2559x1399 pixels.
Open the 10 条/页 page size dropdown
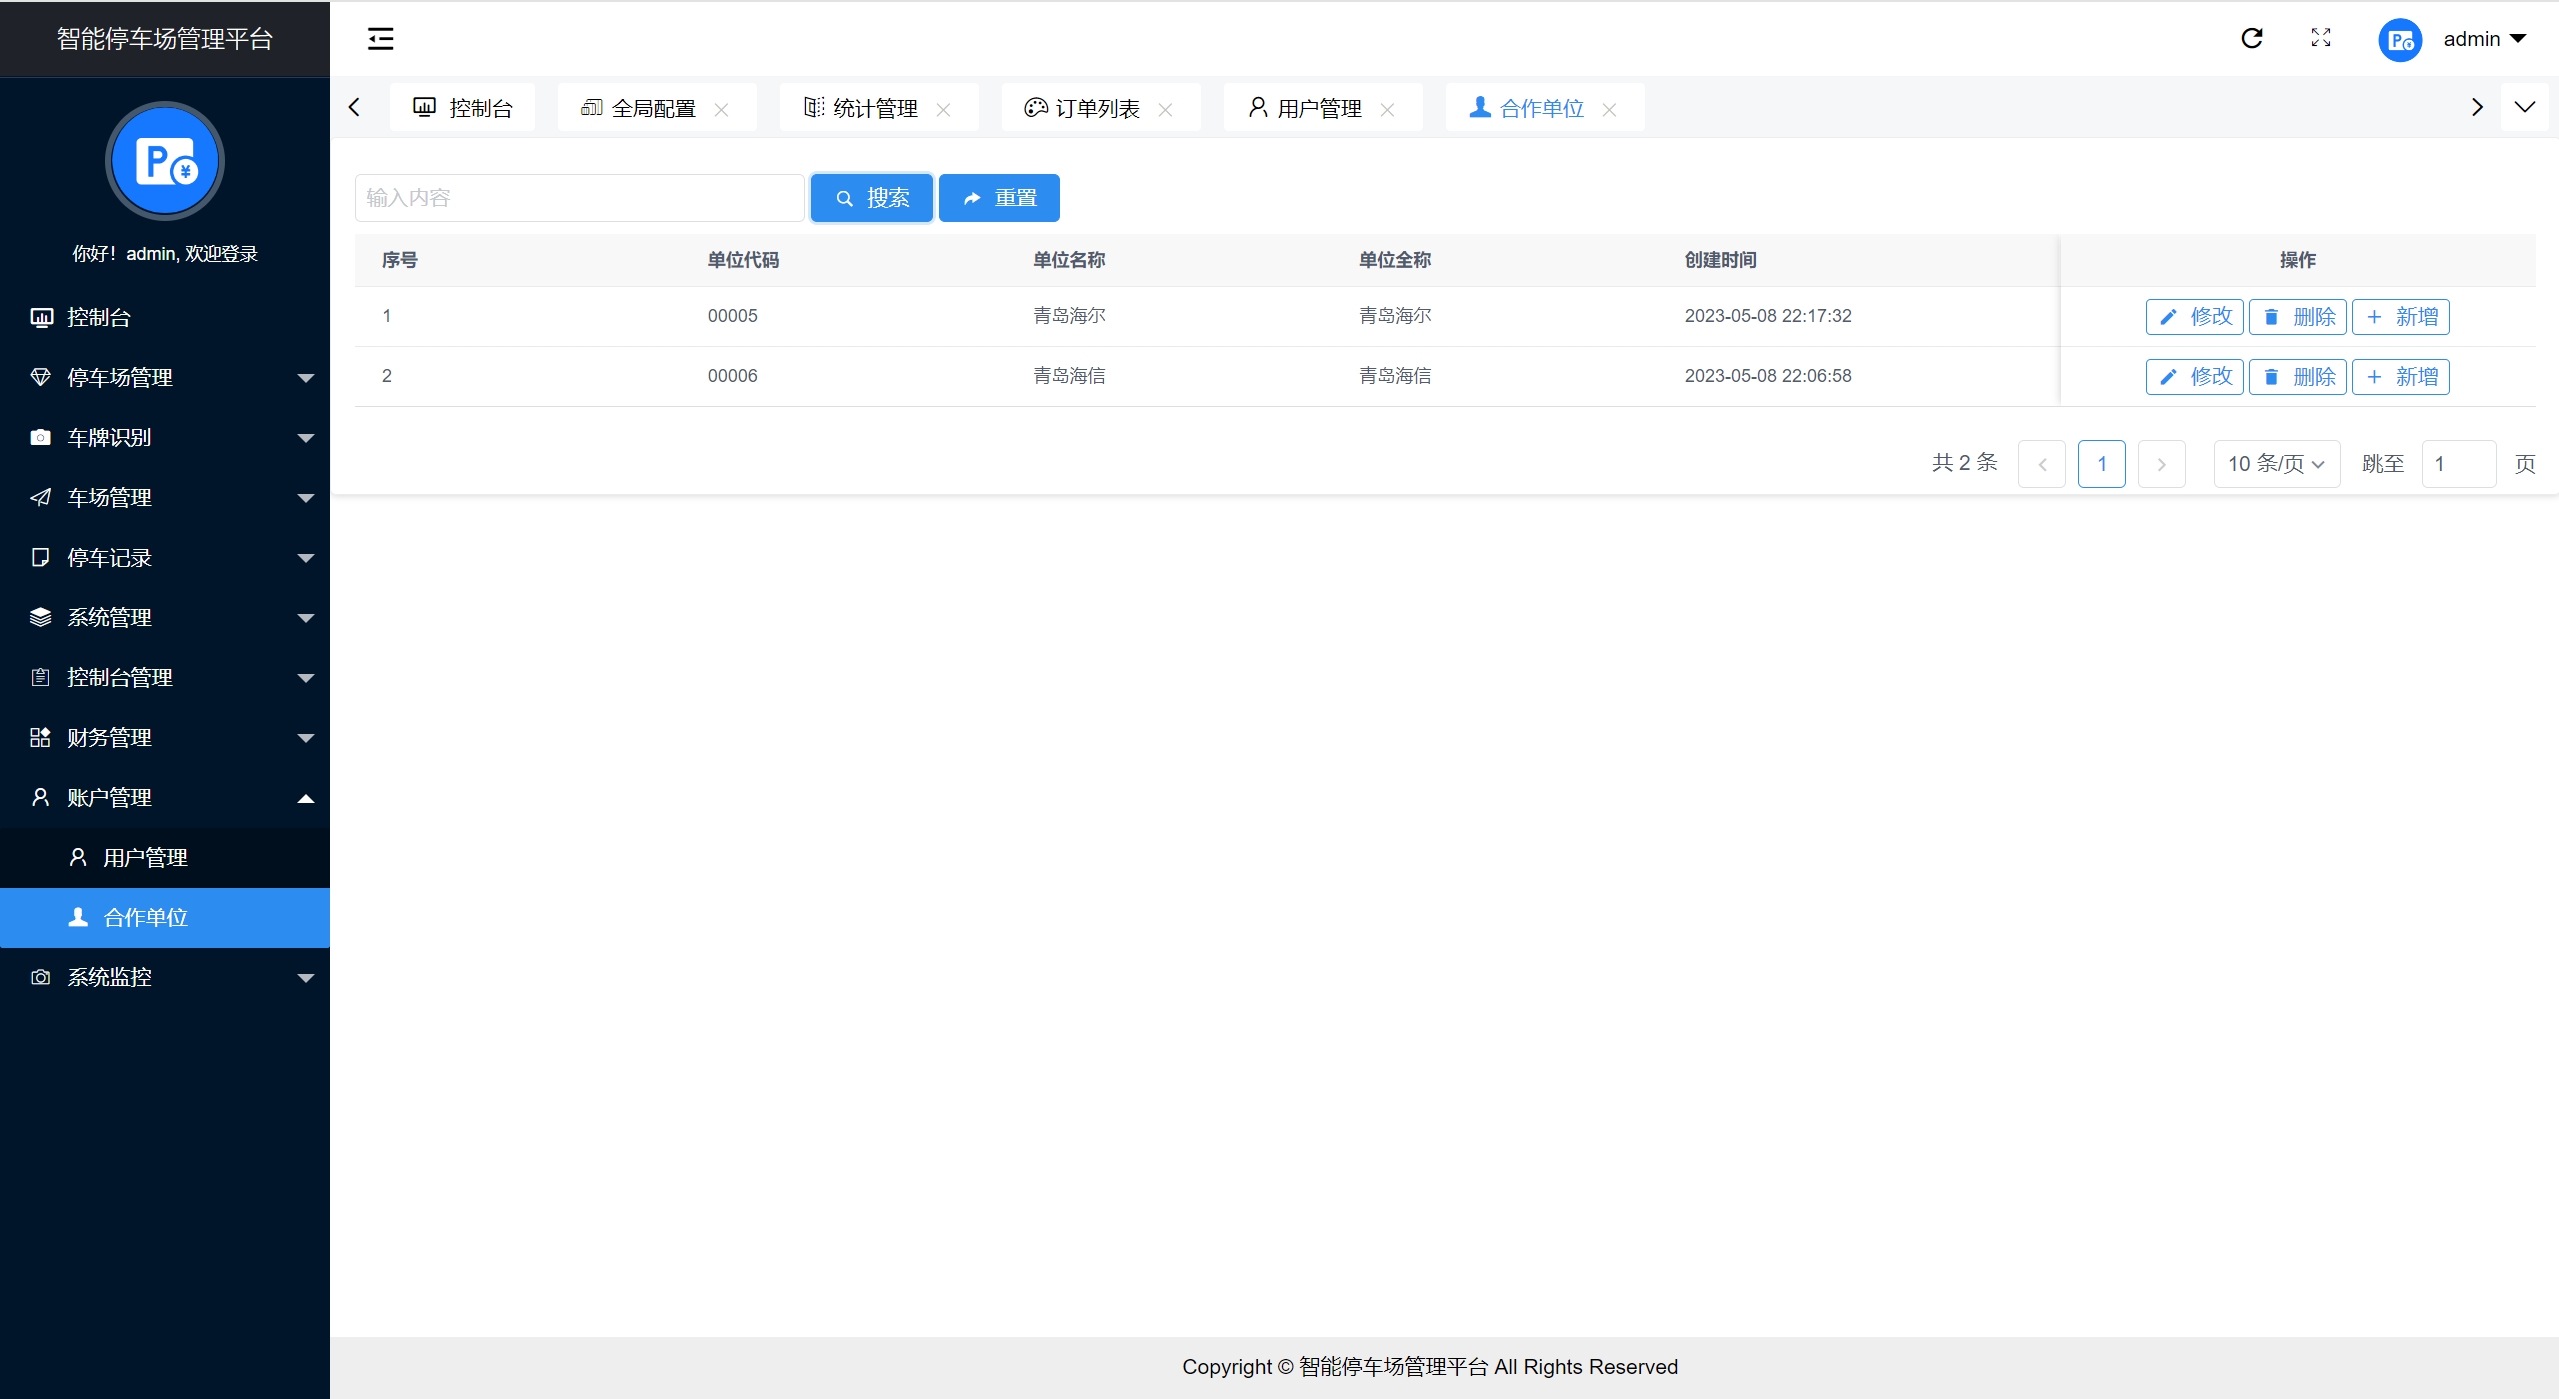pos(2275,464)
